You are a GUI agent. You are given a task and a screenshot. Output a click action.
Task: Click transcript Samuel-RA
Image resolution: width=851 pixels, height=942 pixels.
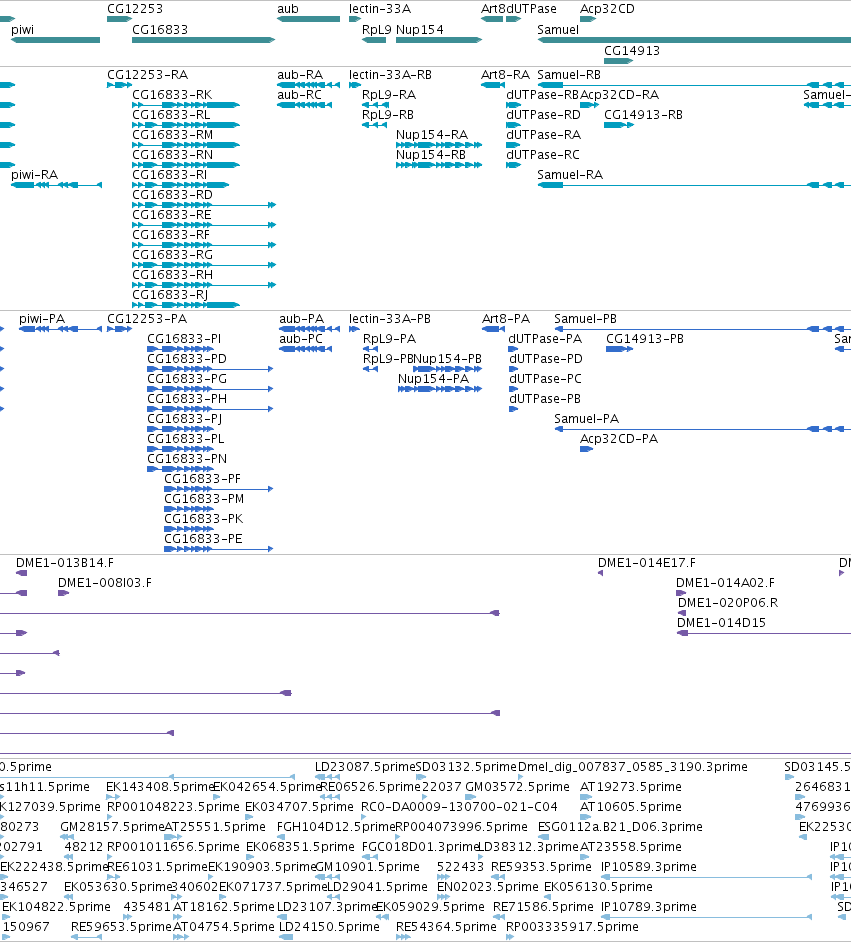click(570, 174)
